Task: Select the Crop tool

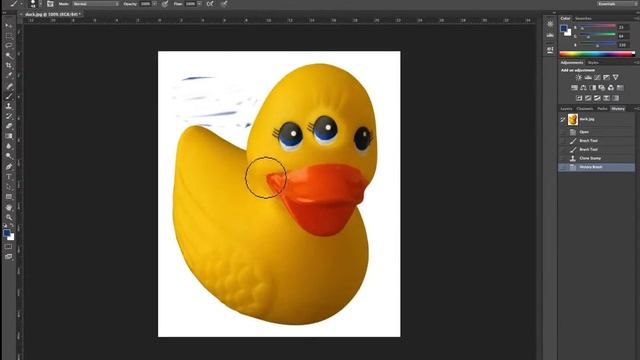Action: click(9, 65)
